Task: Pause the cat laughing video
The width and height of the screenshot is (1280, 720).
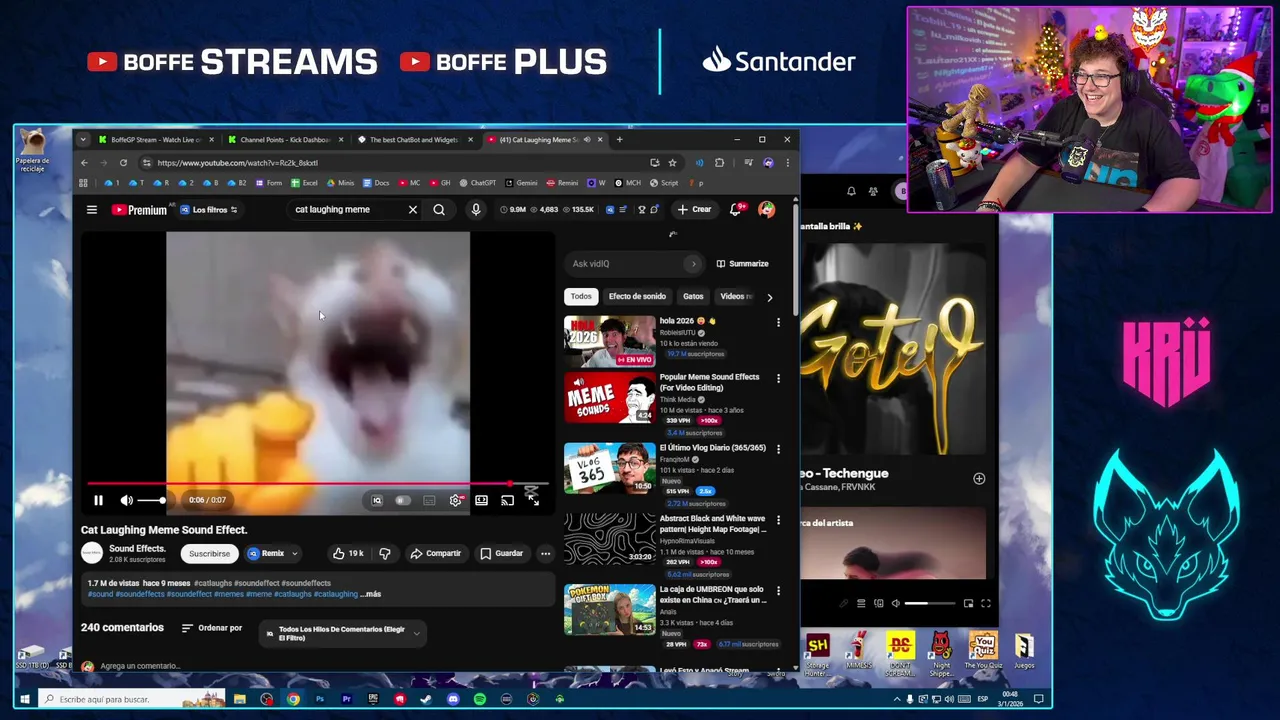Action: (x=98, y=500)
